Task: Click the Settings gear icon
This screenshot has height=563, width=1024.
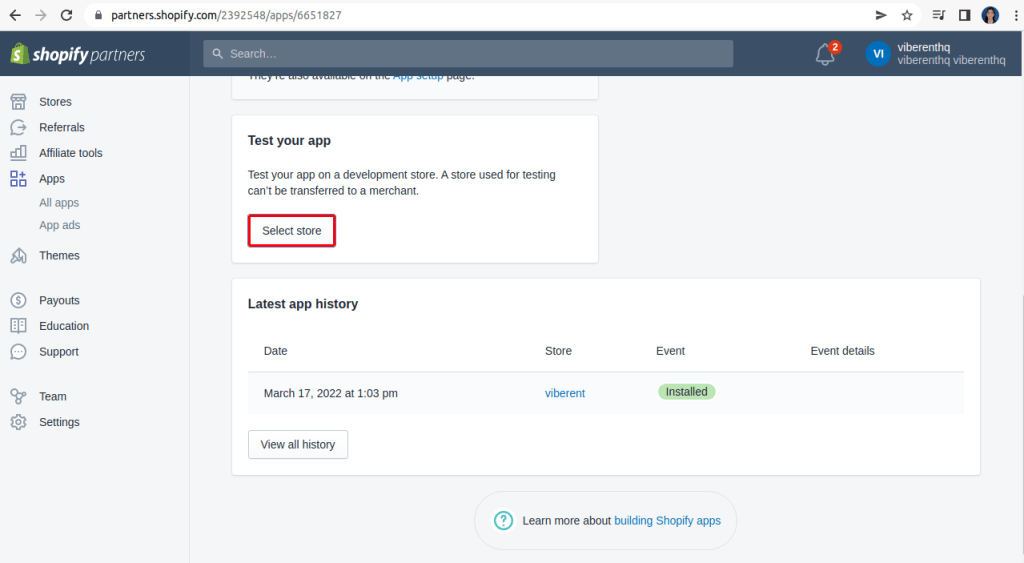Action: pyautogui.click(x=18, y=422)
